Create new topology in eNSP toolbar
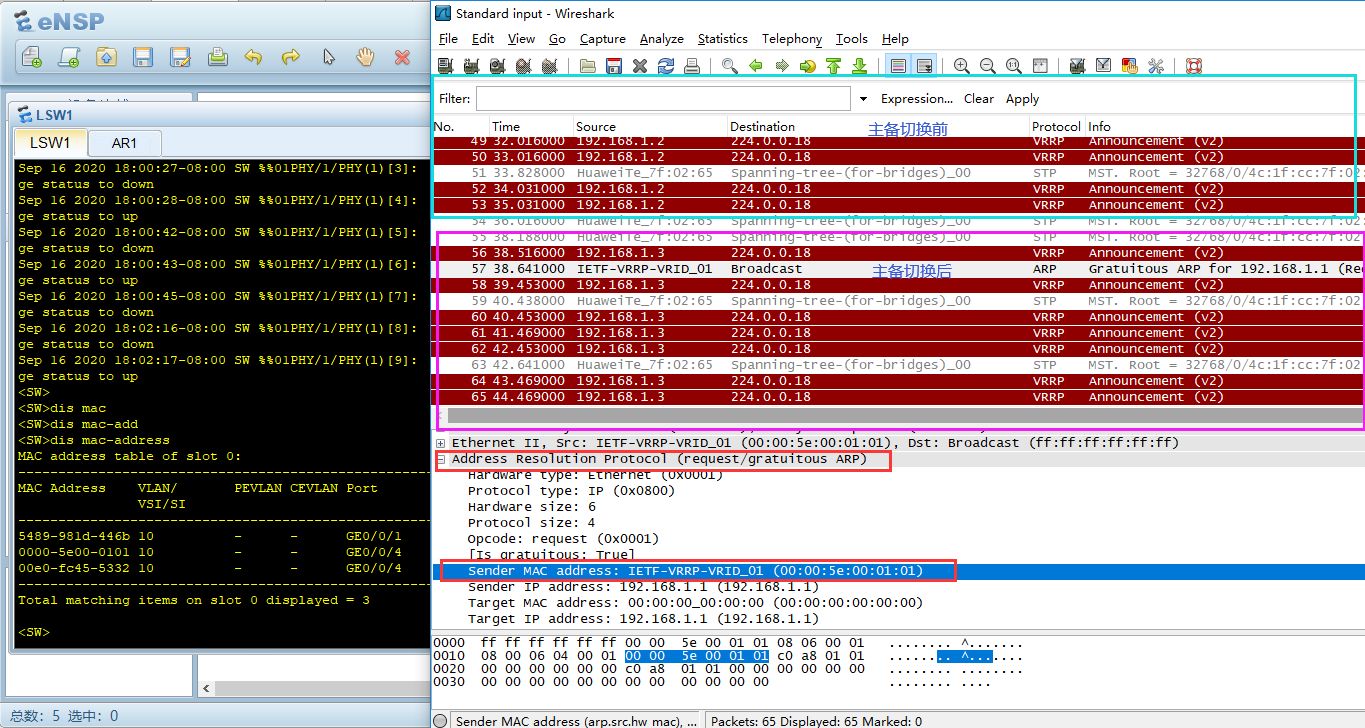 (32, 58)
